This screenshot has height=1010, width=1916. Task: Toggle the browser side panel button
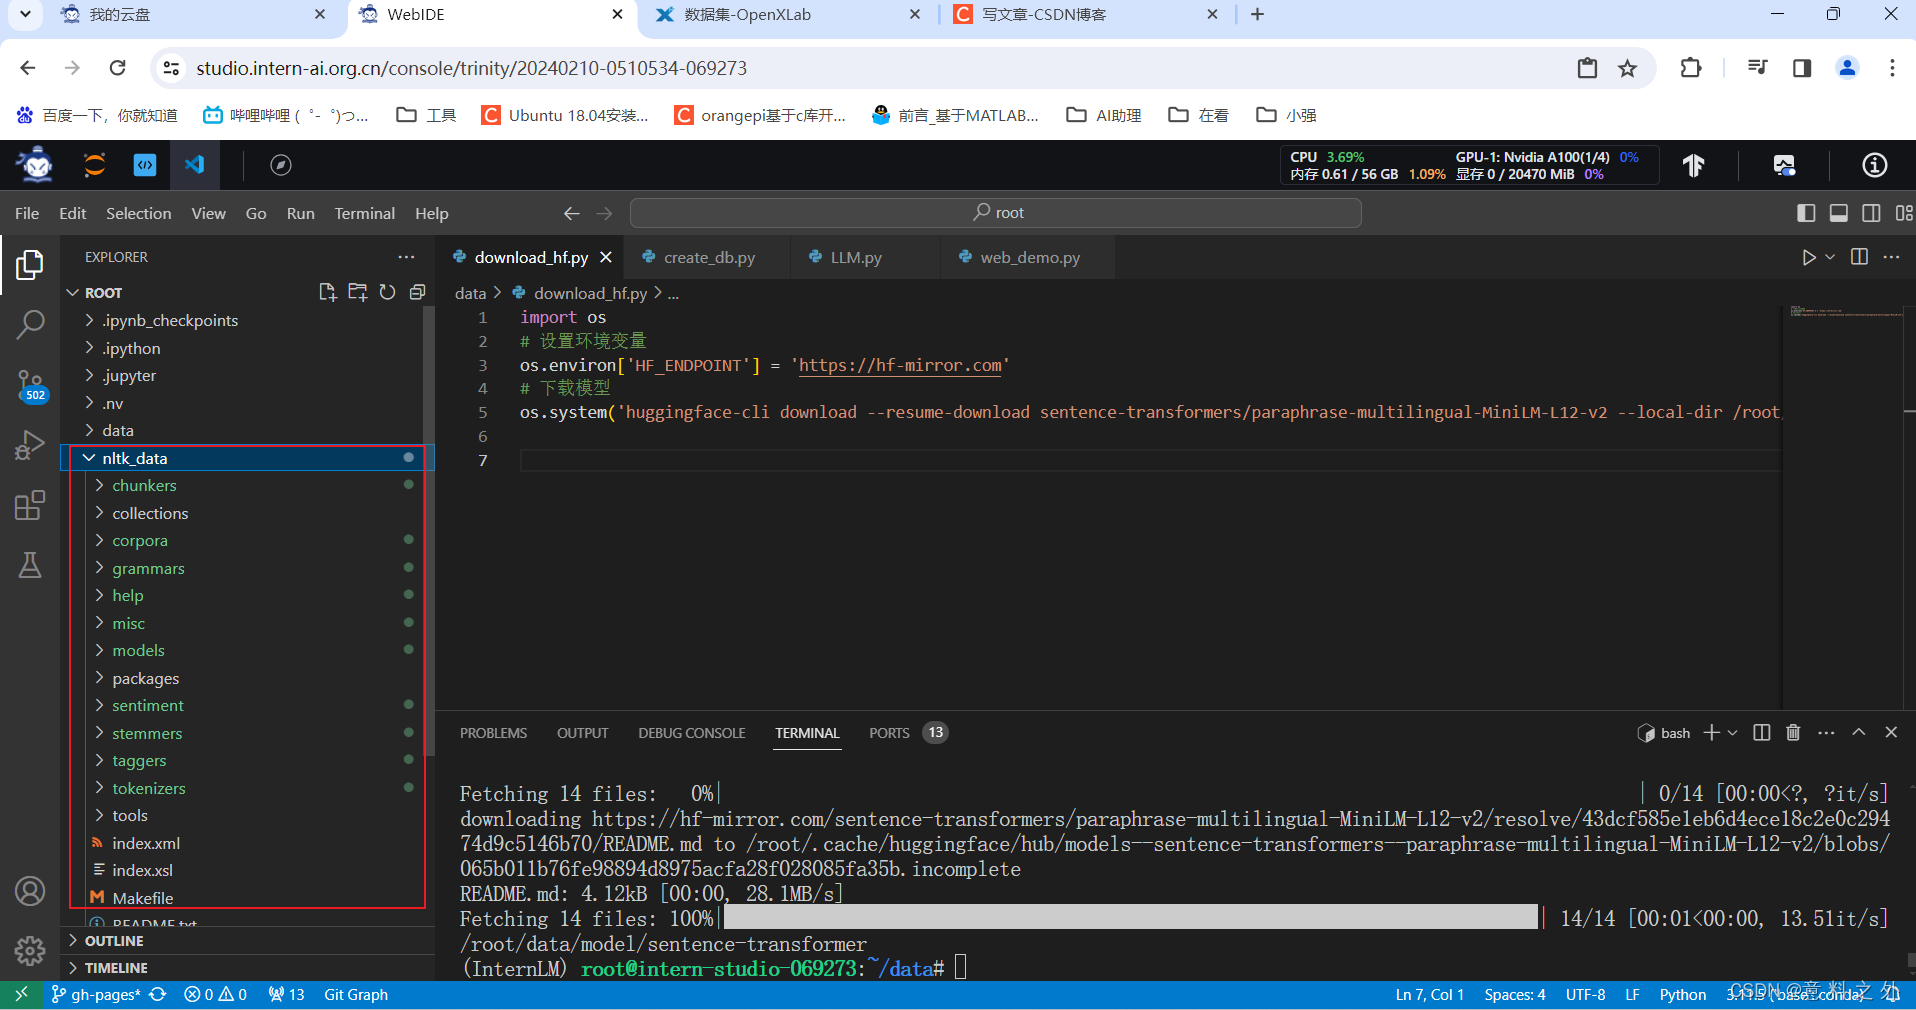[1802, 68]
